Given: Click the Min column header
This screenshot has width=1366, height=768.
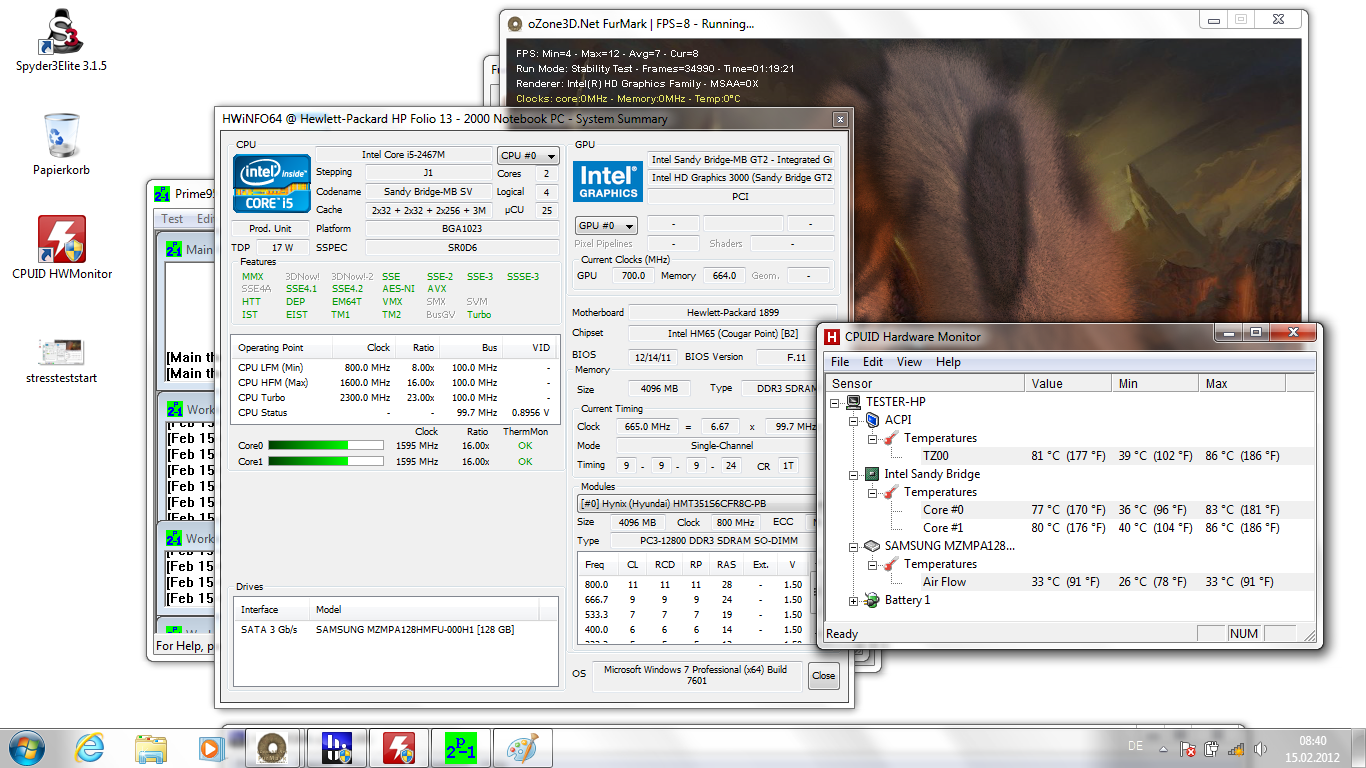Looking at the screenshot, I should 1155,383.
